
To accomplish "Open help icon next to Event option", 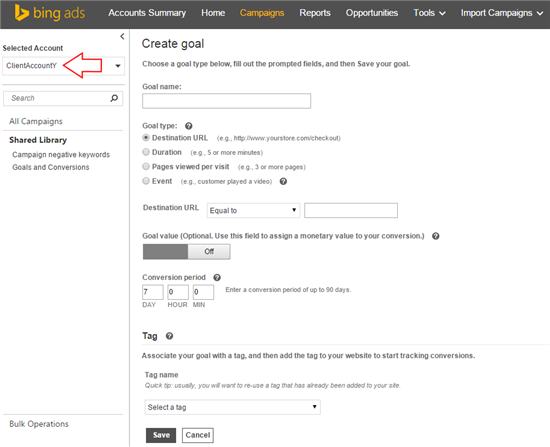I will [x=283, y=181].
